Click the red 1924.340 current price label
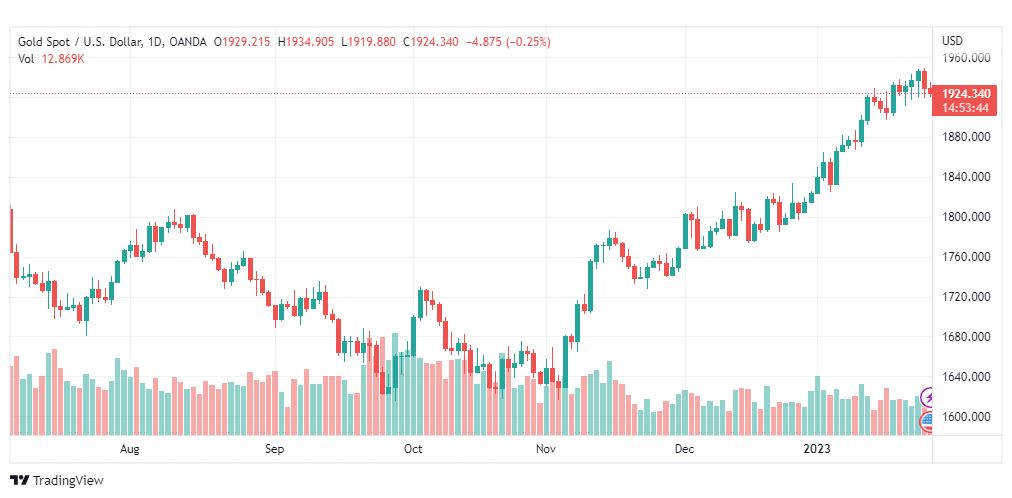 [965, 94]
